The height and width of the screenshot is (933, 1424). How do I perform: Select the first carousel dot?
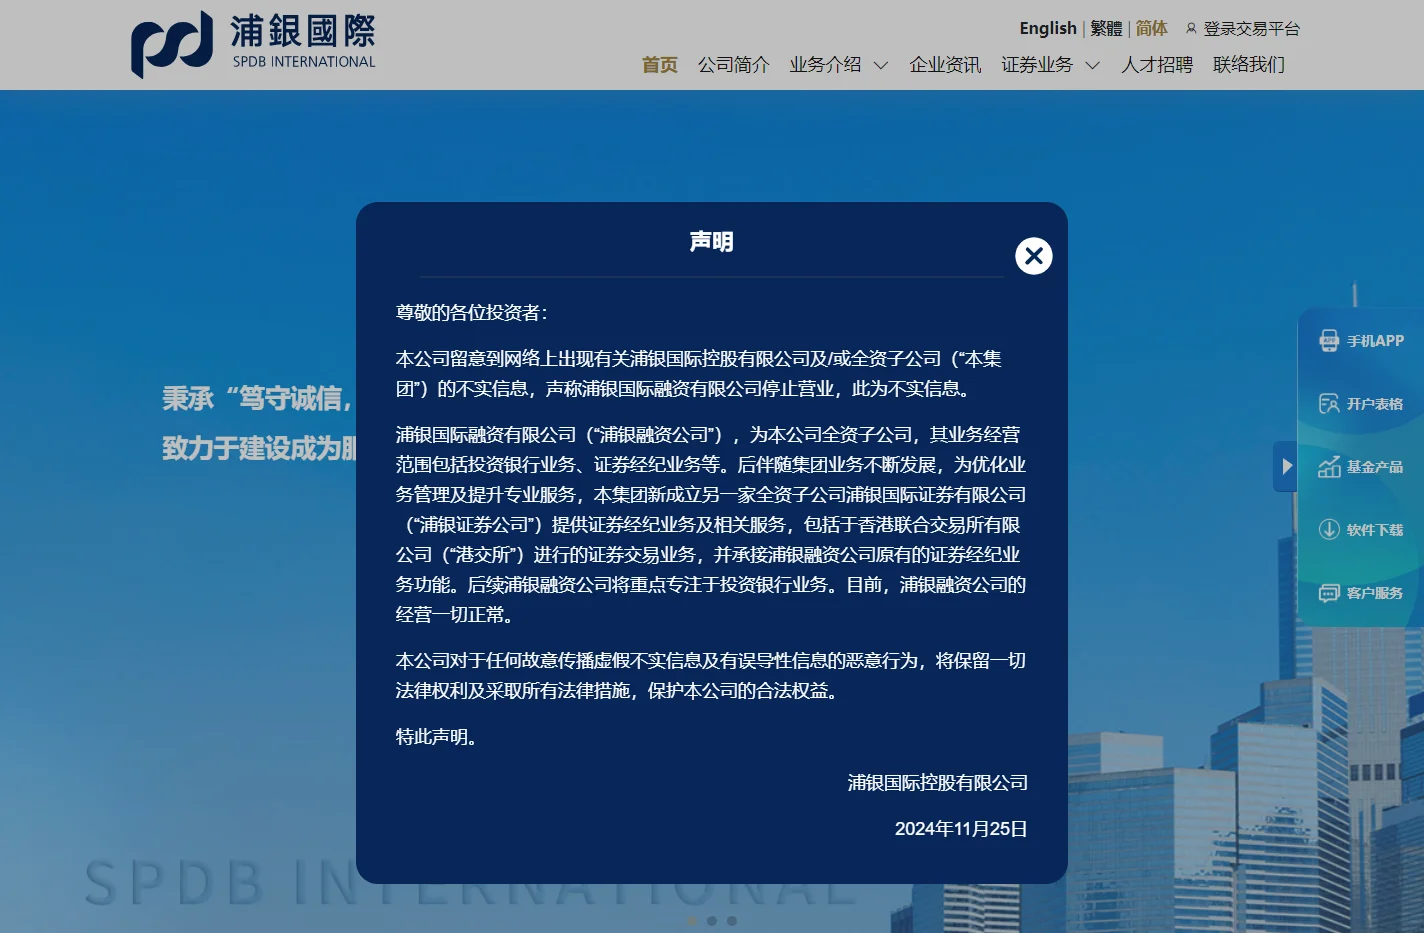pyautogui.click(x=692, y=921)
